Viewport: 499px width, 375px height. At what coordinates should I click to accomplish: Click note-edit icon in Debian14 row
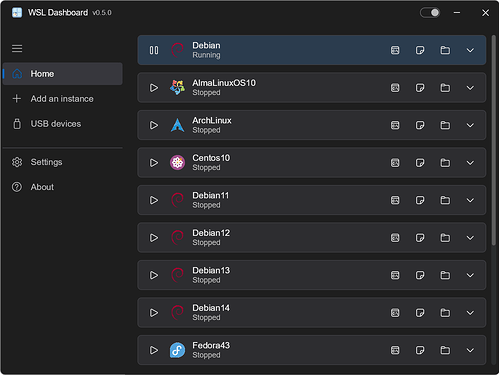coord(420,313)
